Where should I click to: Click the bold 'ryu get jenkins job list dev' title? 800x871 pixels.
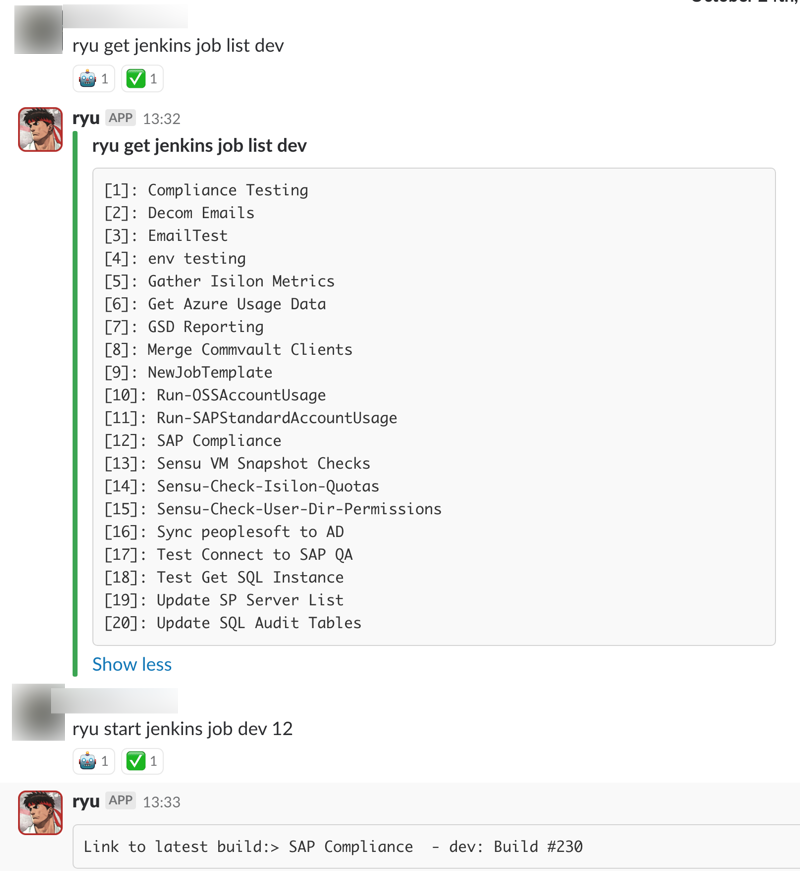(x=199, y=146)
